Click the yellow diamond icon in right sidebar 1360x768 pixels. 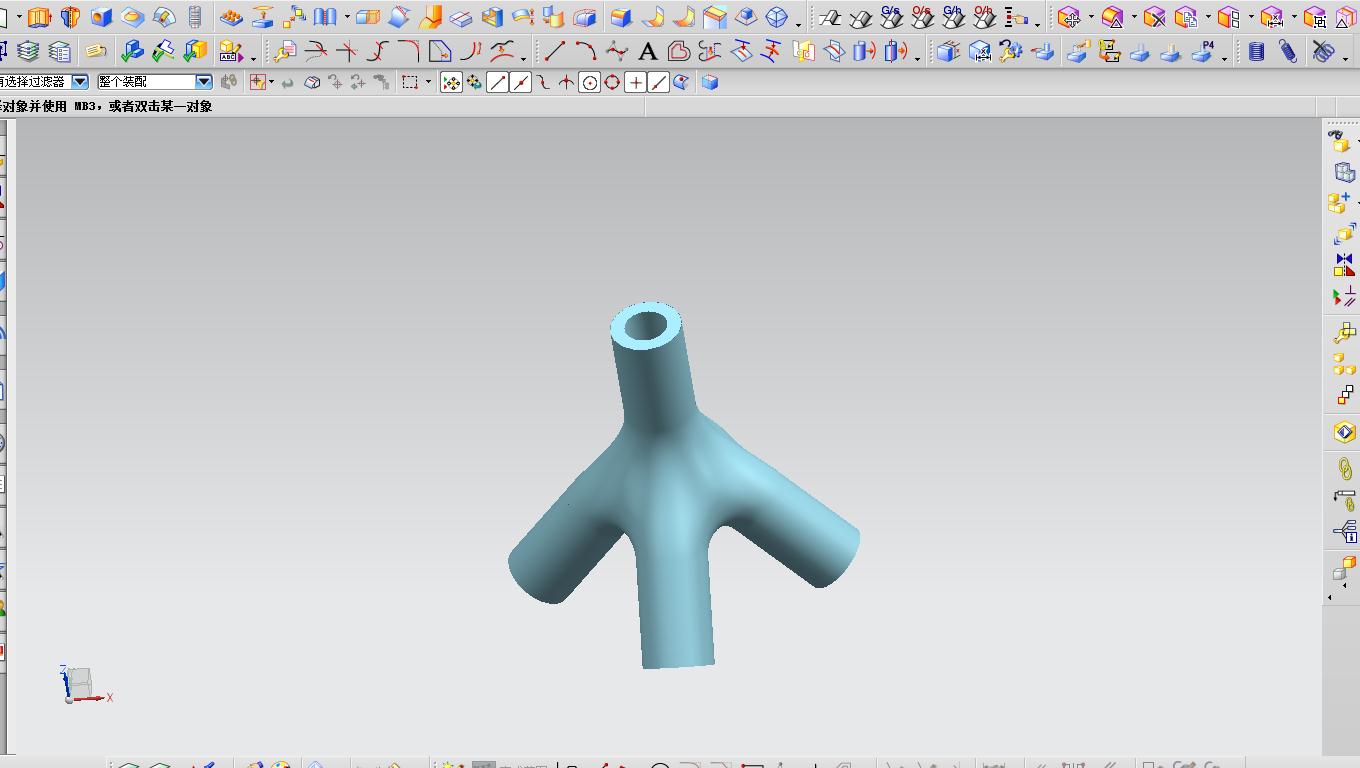(1344, 432)
